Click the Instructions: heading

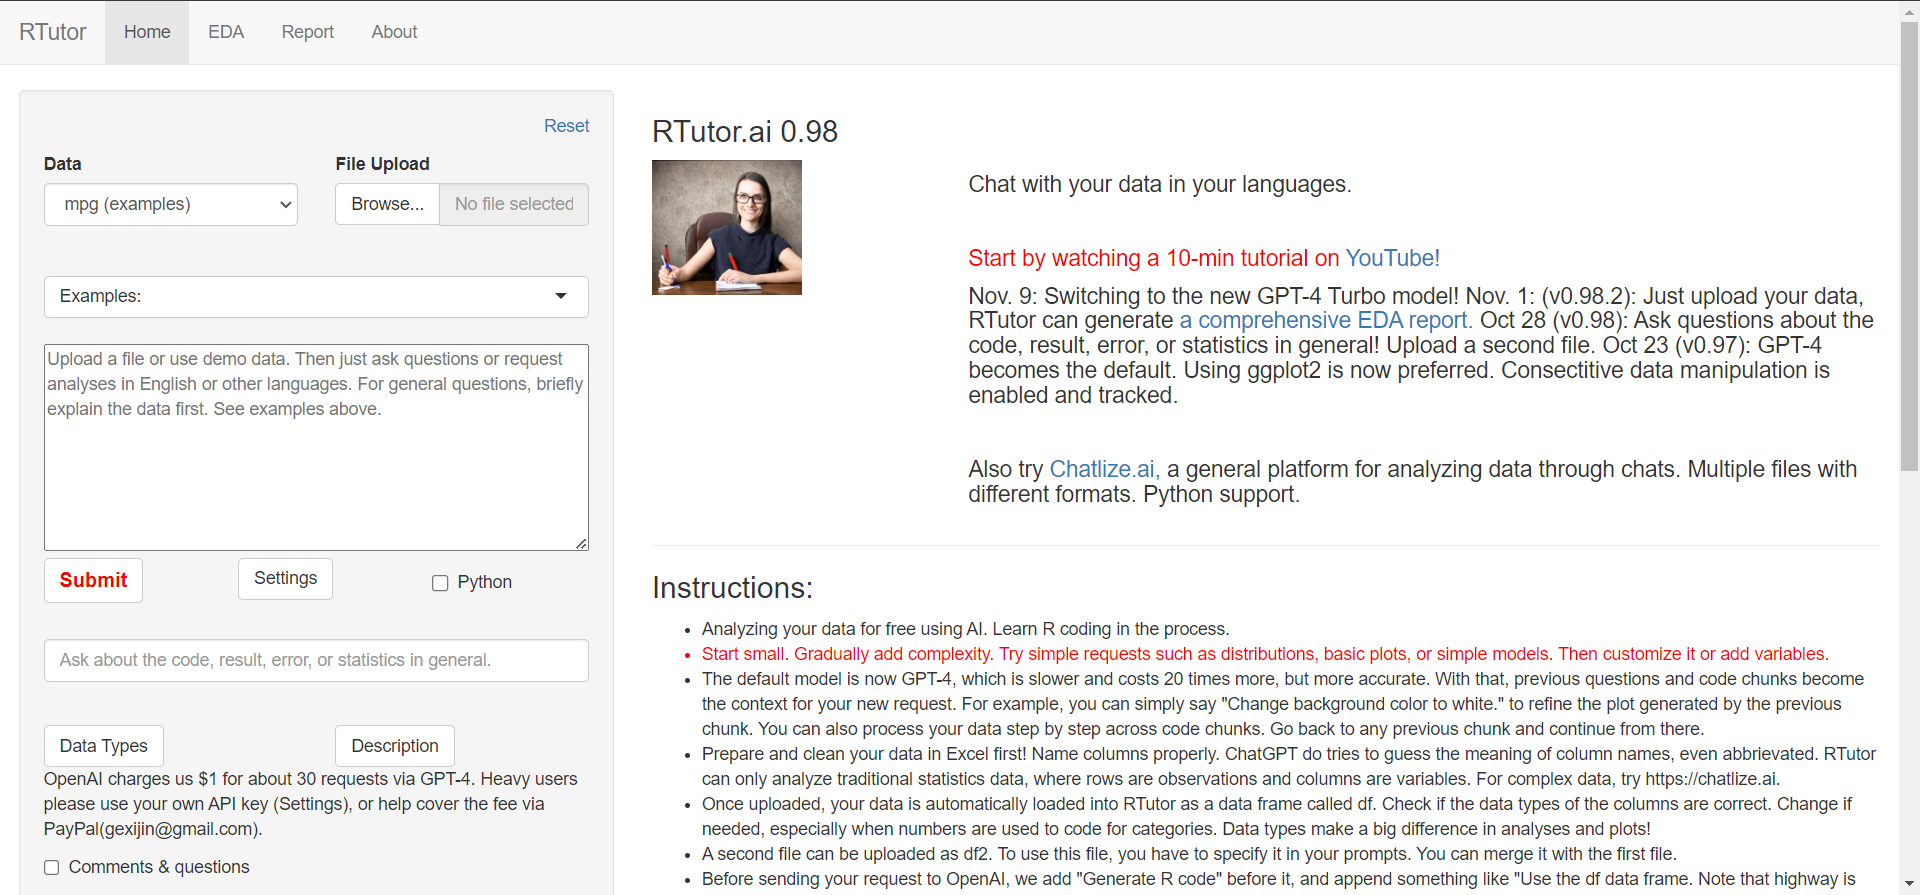click(x=733, y=588)
